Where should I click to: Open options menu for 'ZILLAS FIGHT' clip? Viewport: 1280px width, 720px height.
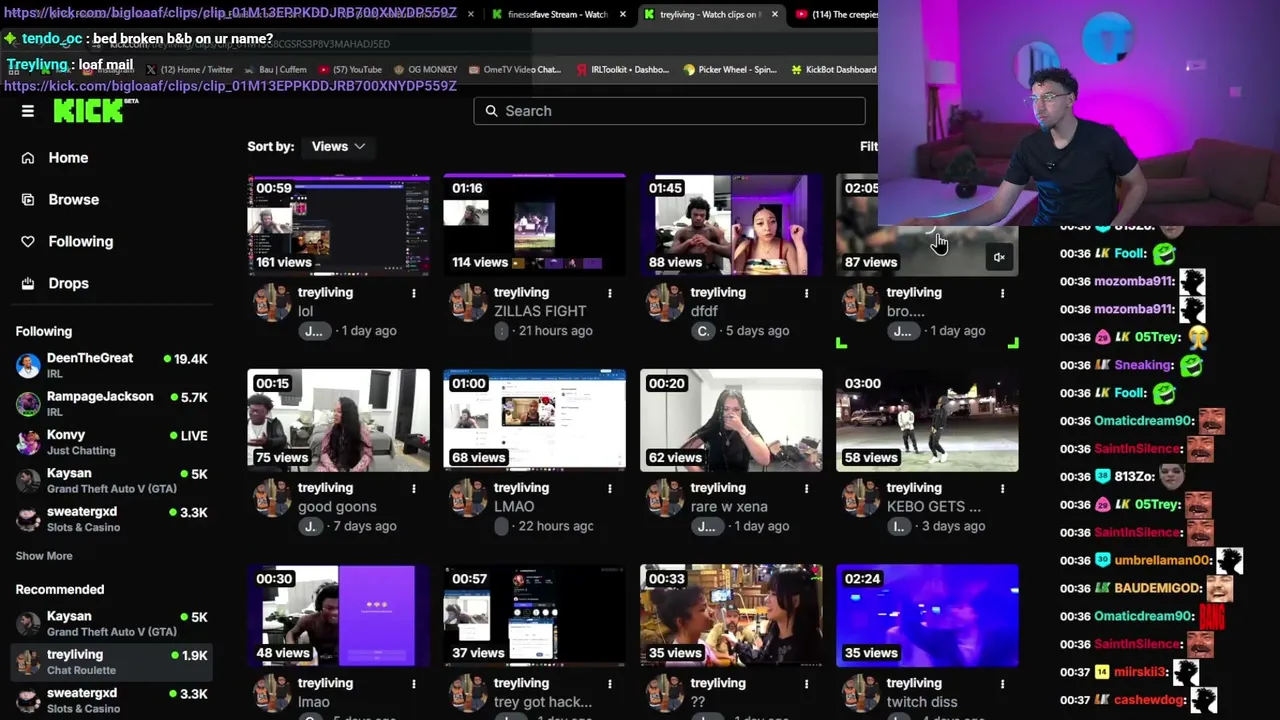pos(609,293)
